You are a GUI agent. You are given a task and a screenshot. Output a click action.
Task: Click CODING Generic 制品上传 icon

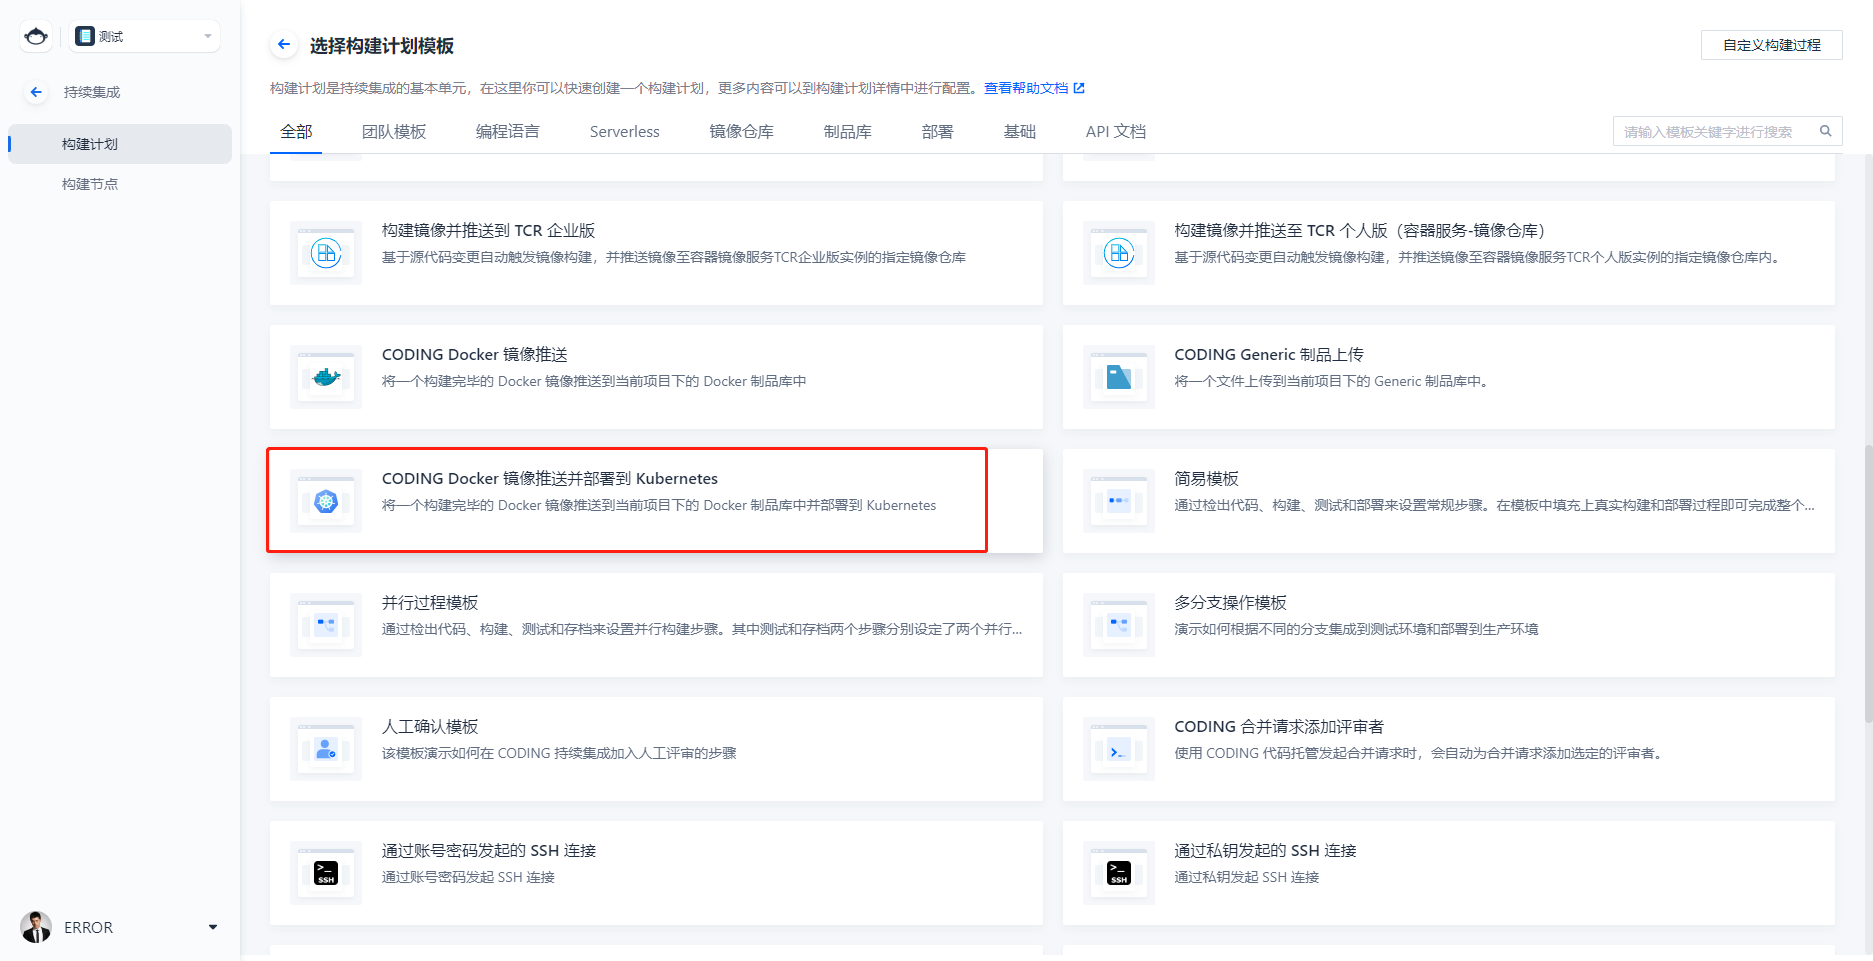tap(1119, 377)
